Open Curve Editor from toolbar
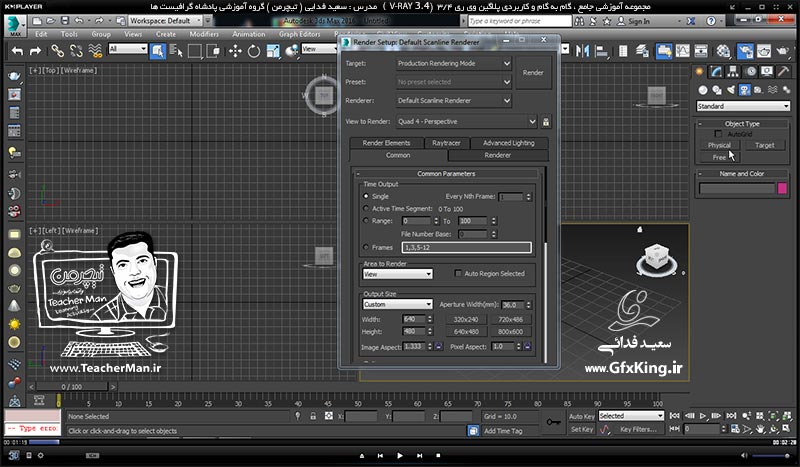This screenshot has height=467, width=800. tap(683, 51)
